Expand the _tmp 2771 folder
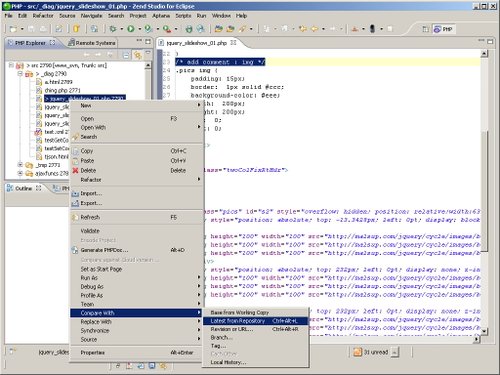This screenshot has height=375, width=500. point(20,165)
